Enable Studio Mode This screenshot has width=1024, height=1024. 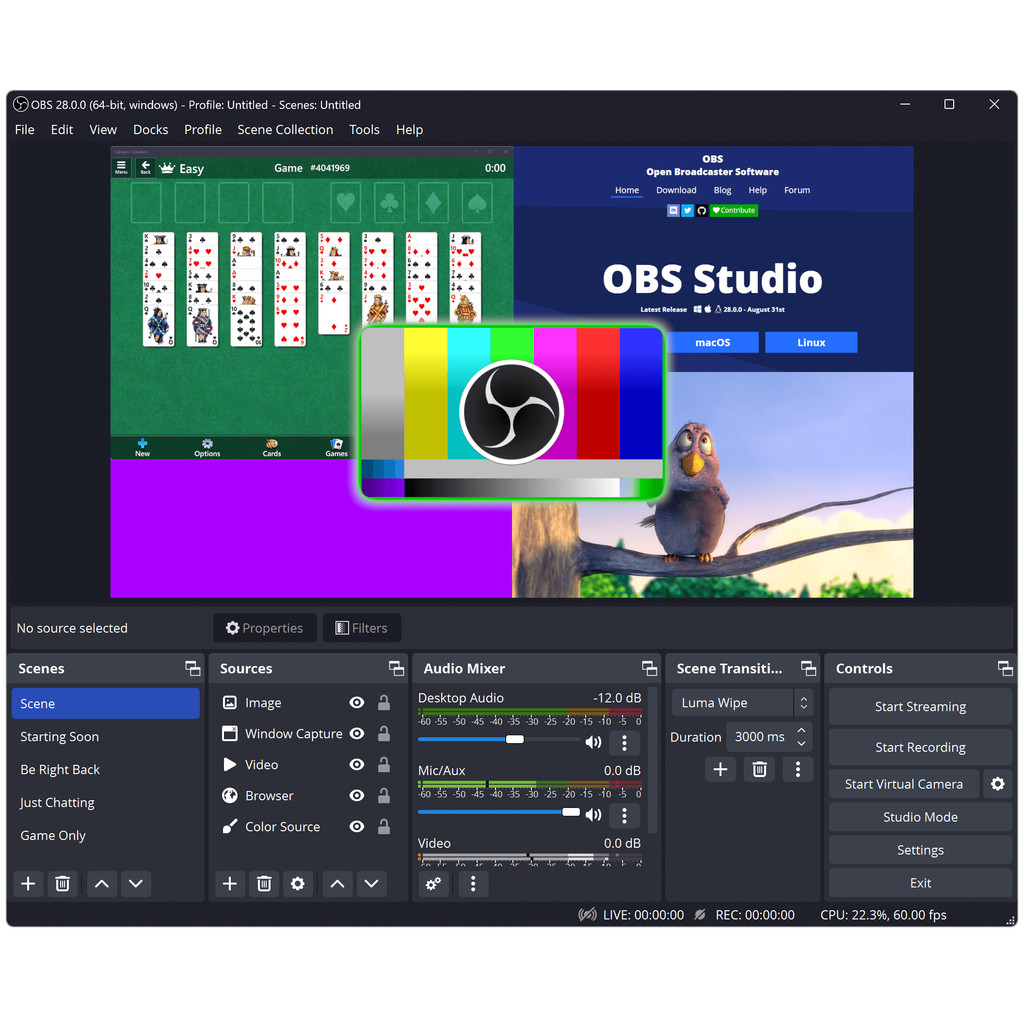pos(920,817)
